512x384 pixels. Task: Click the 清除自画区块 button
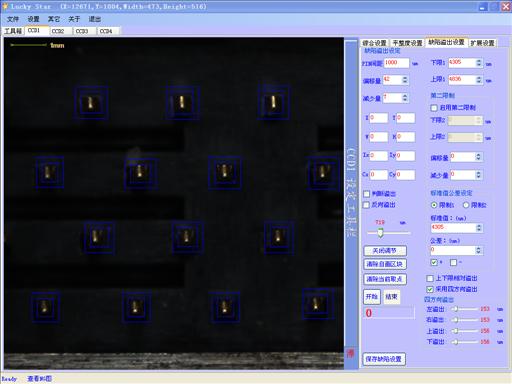(x=385, y=264)
